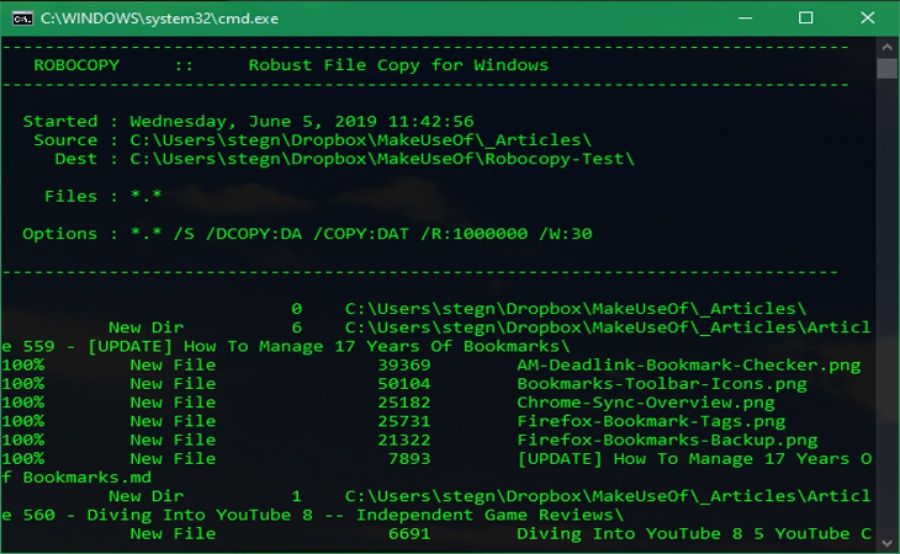Click the scrollbar up arrow
The height and width of the screenshot is (554, 900).
pyautogui.click(x=887, y=47)
